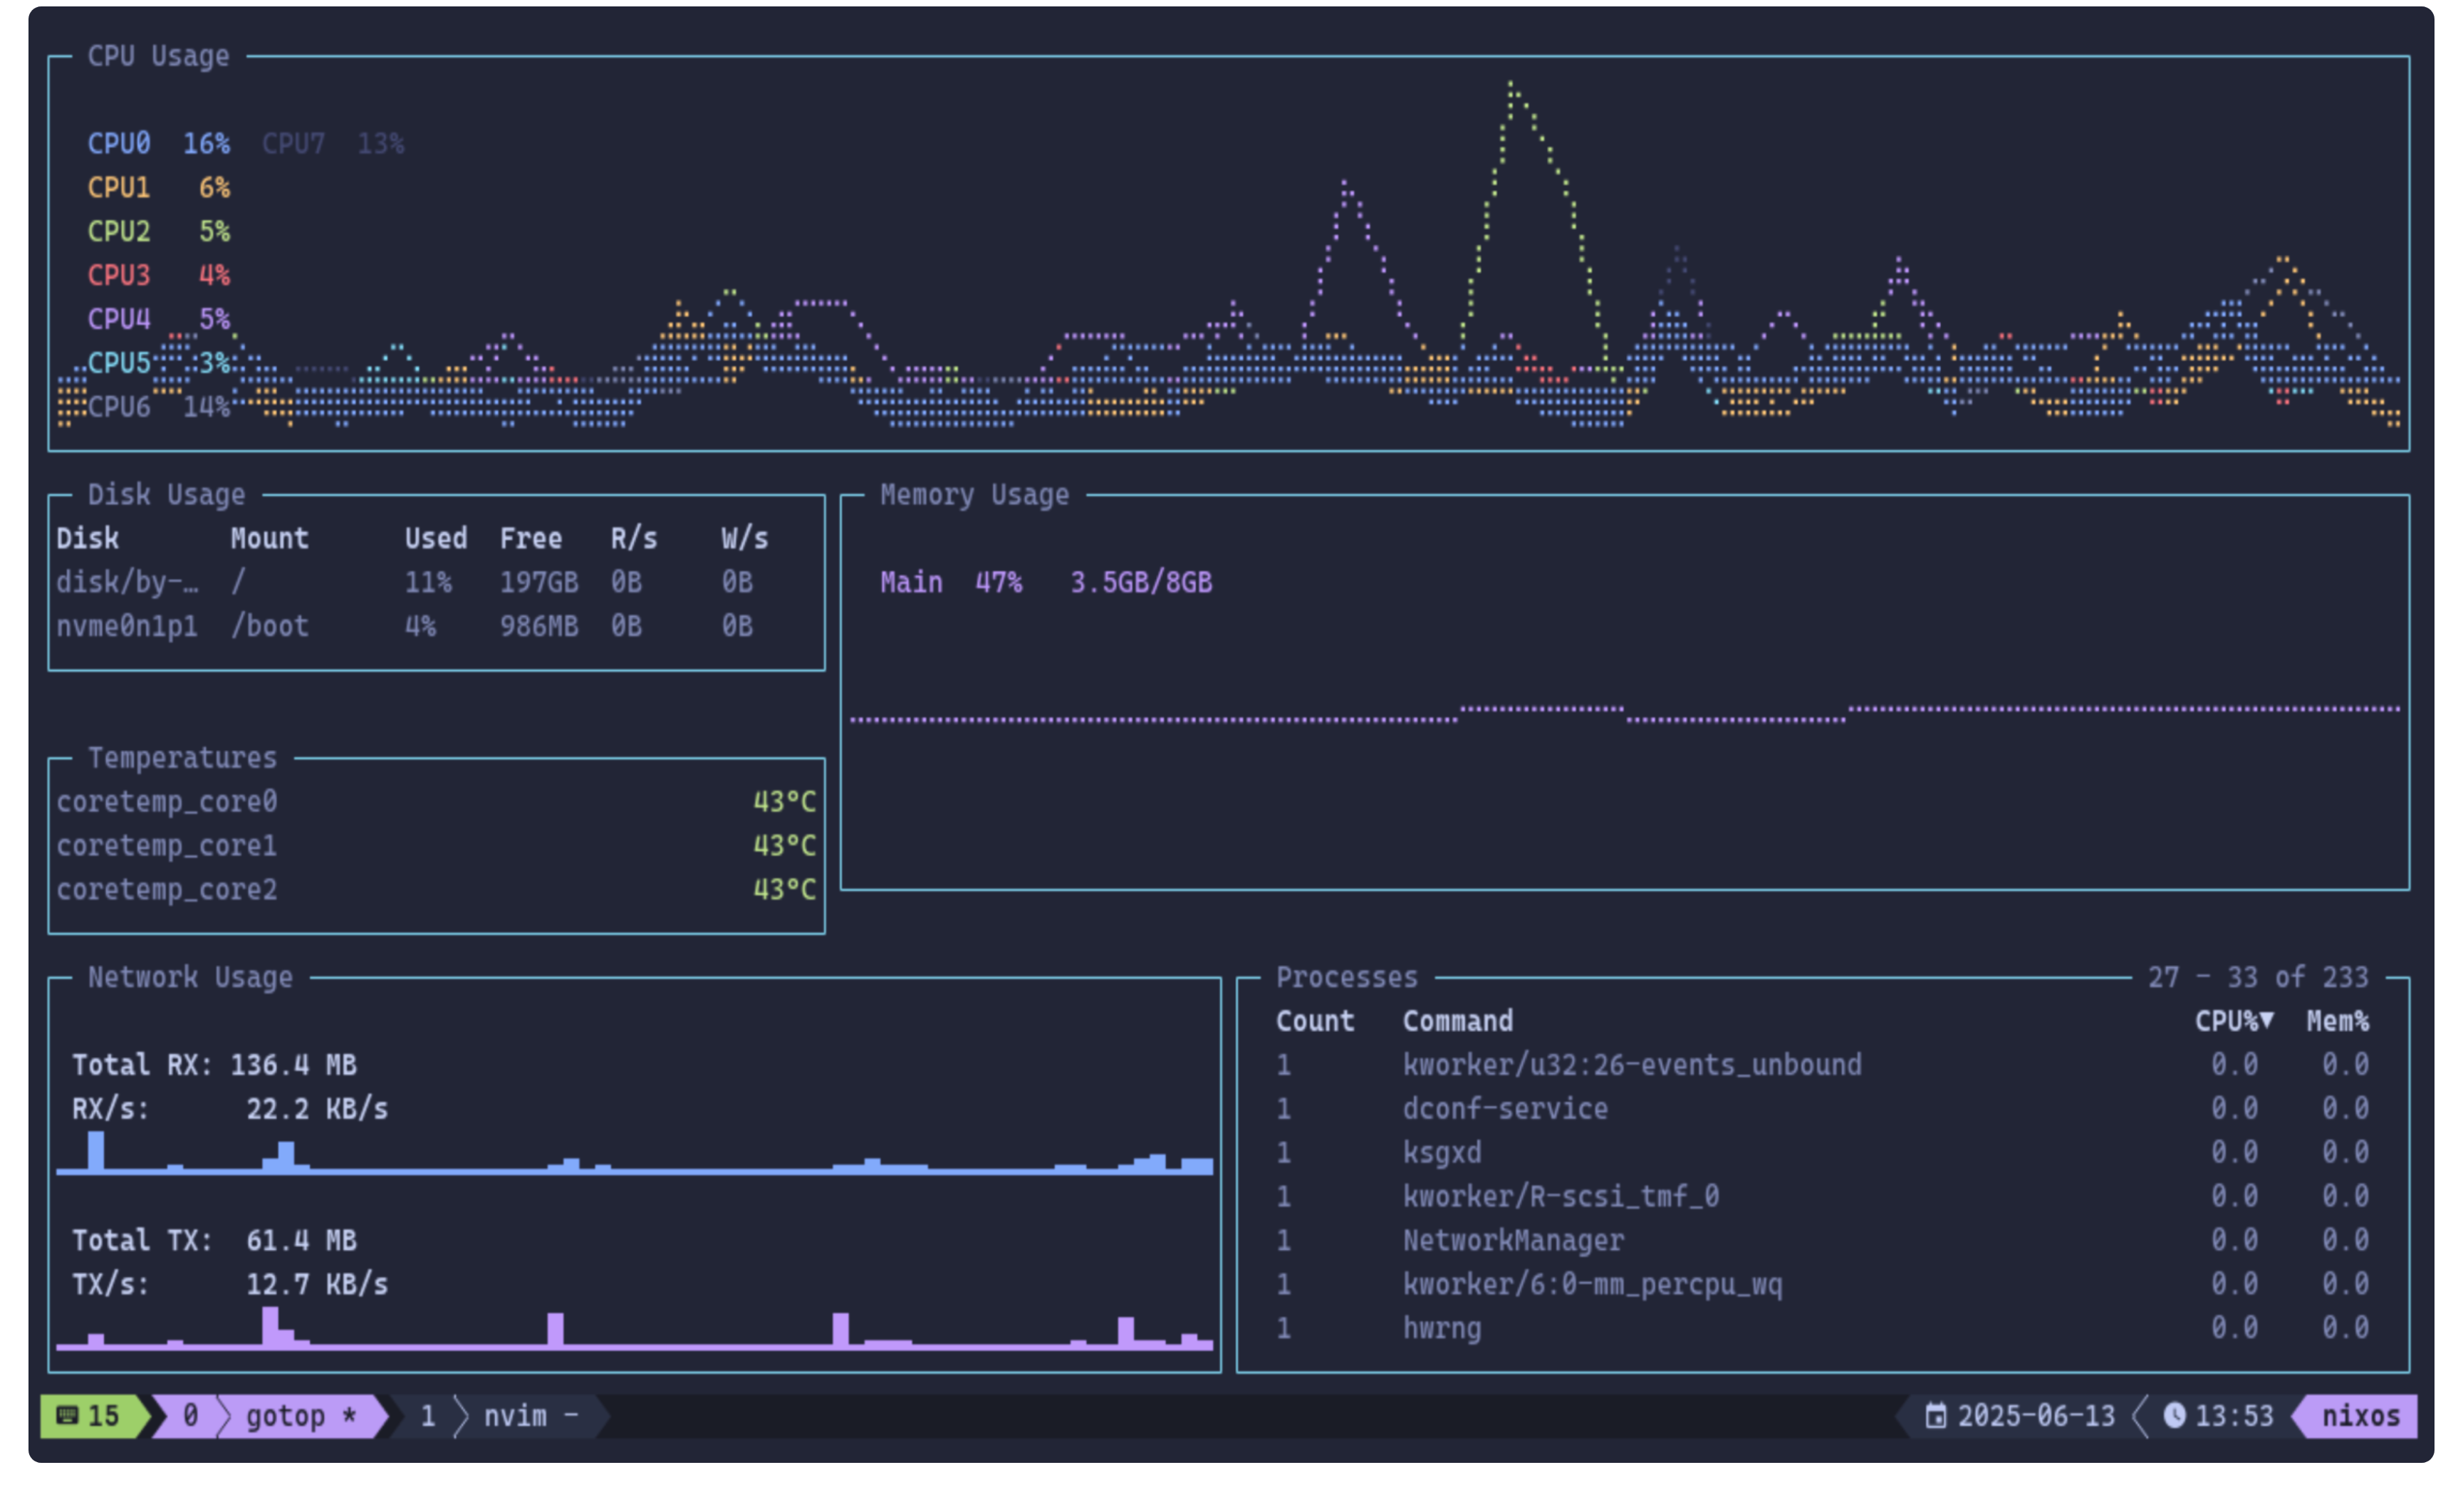
Task: Select the CPU%▼ sort column header
Action: point(2234,1020)
